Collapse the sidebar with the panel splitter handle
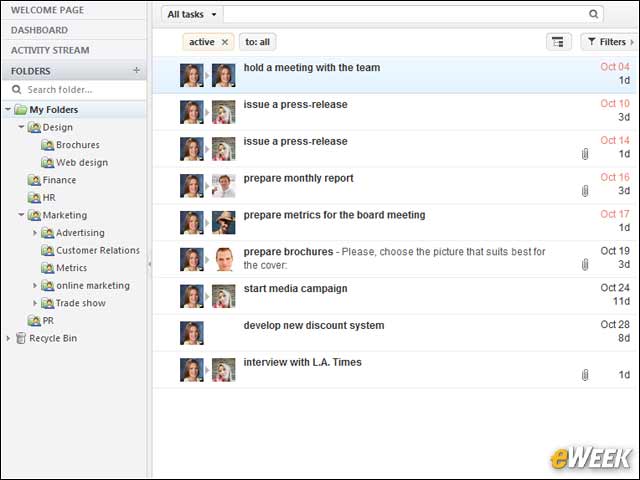Image resolution: width=640 pixels, height=480 pixels. point(149,264)
